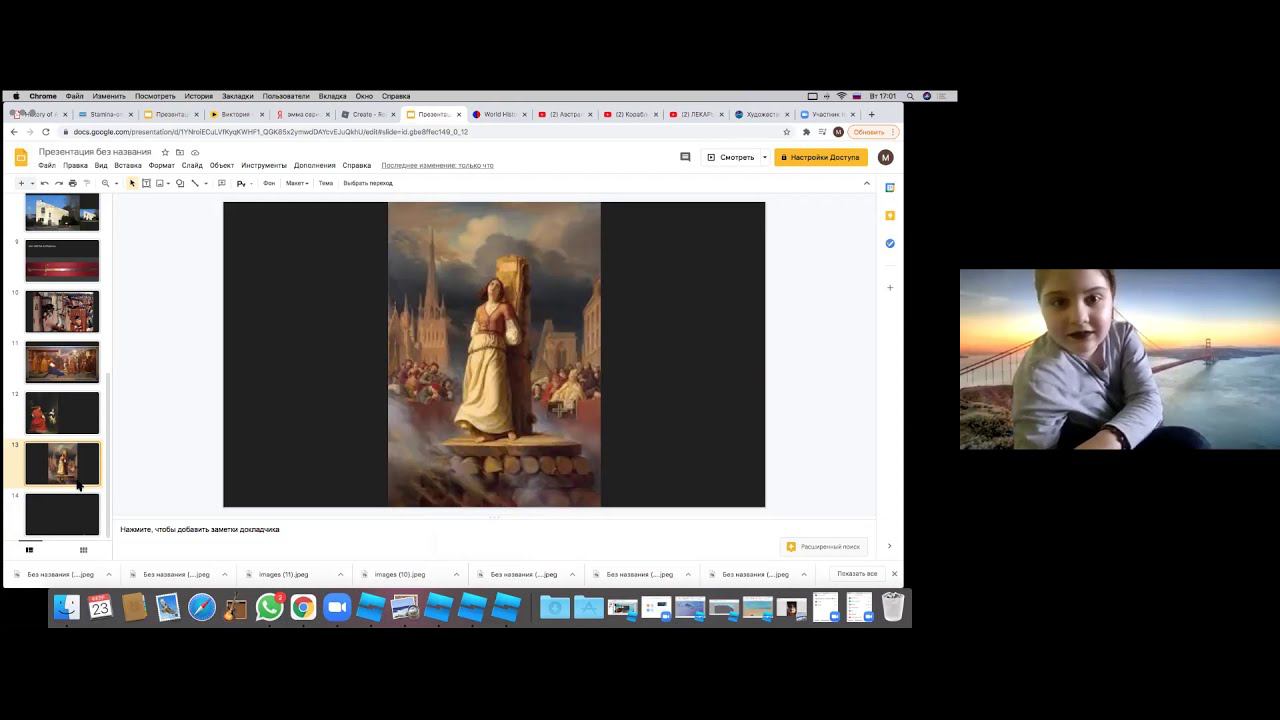Screen dimensions: 1280x720
Task: Add a comment from toolbar icon
Action: tap(221, 183)
